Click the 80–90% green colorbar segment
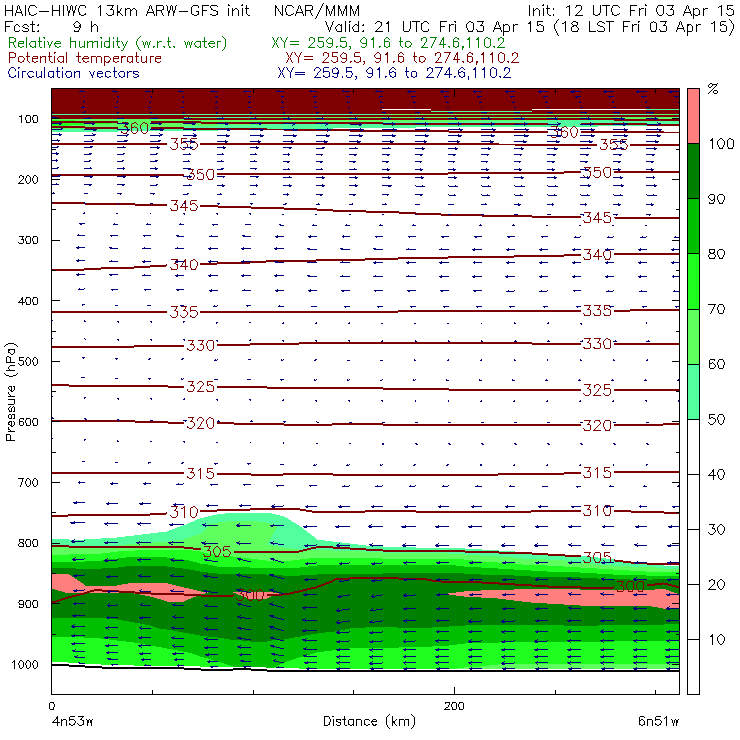The height and width of the screenshot is (740, 740). (x=693, y=226)
